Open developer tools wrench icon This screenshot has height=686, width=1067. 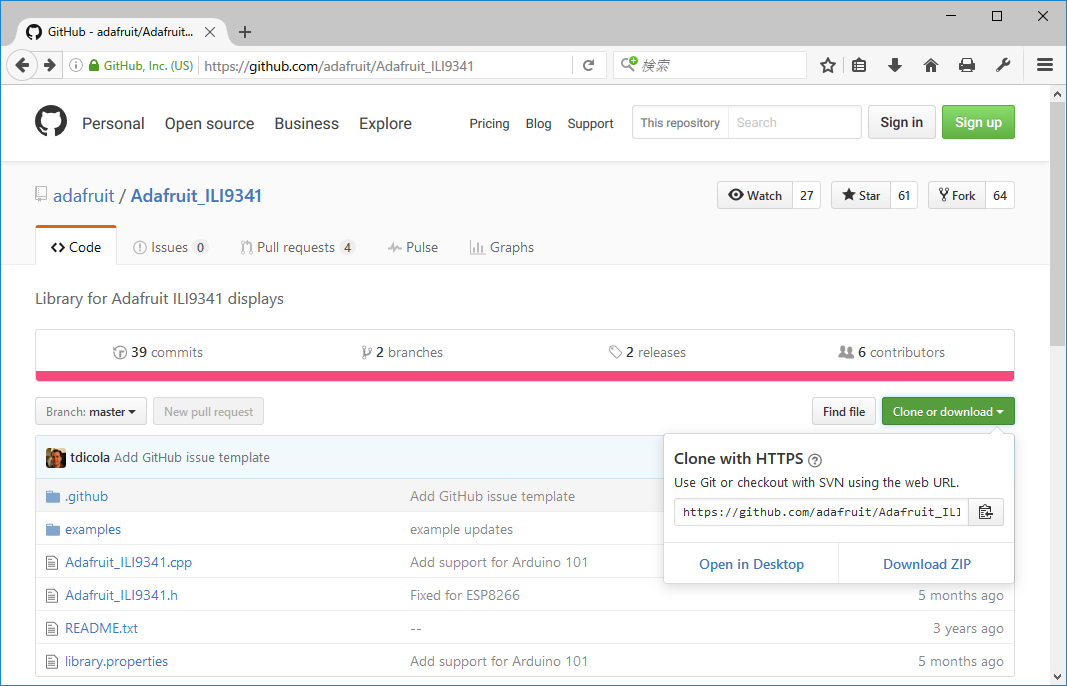(x=1002, y=65)
